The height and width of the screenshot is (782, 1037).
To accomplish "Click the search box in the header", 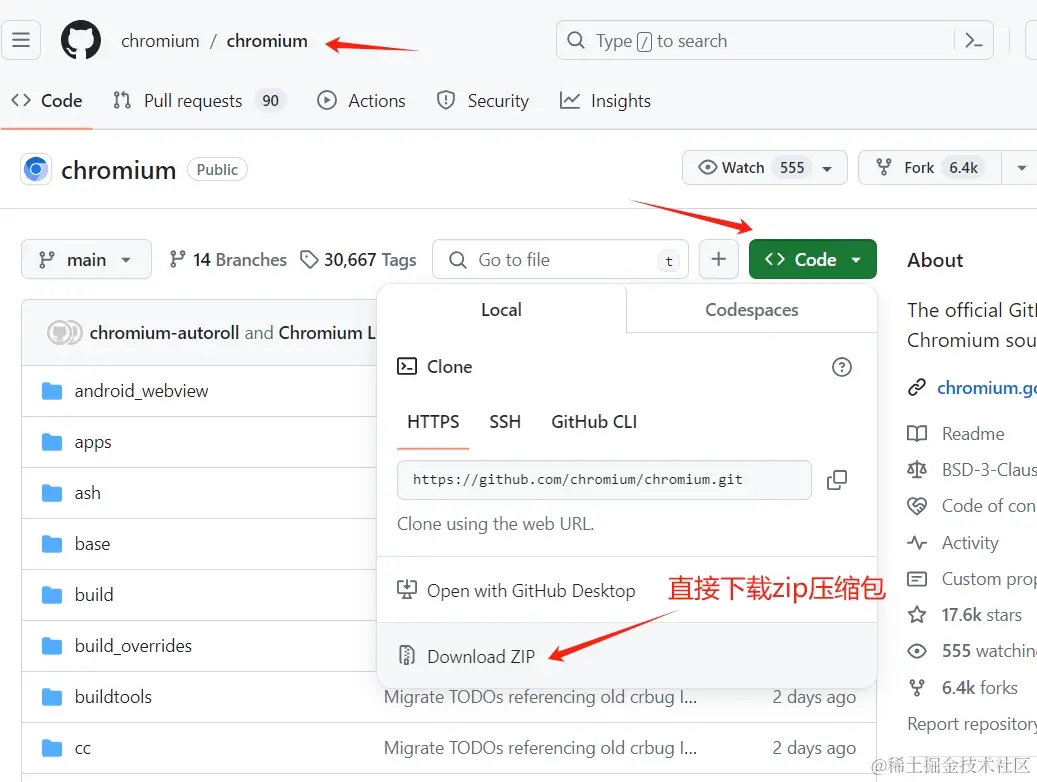I will pyautogui.click(x=774, y=40).
